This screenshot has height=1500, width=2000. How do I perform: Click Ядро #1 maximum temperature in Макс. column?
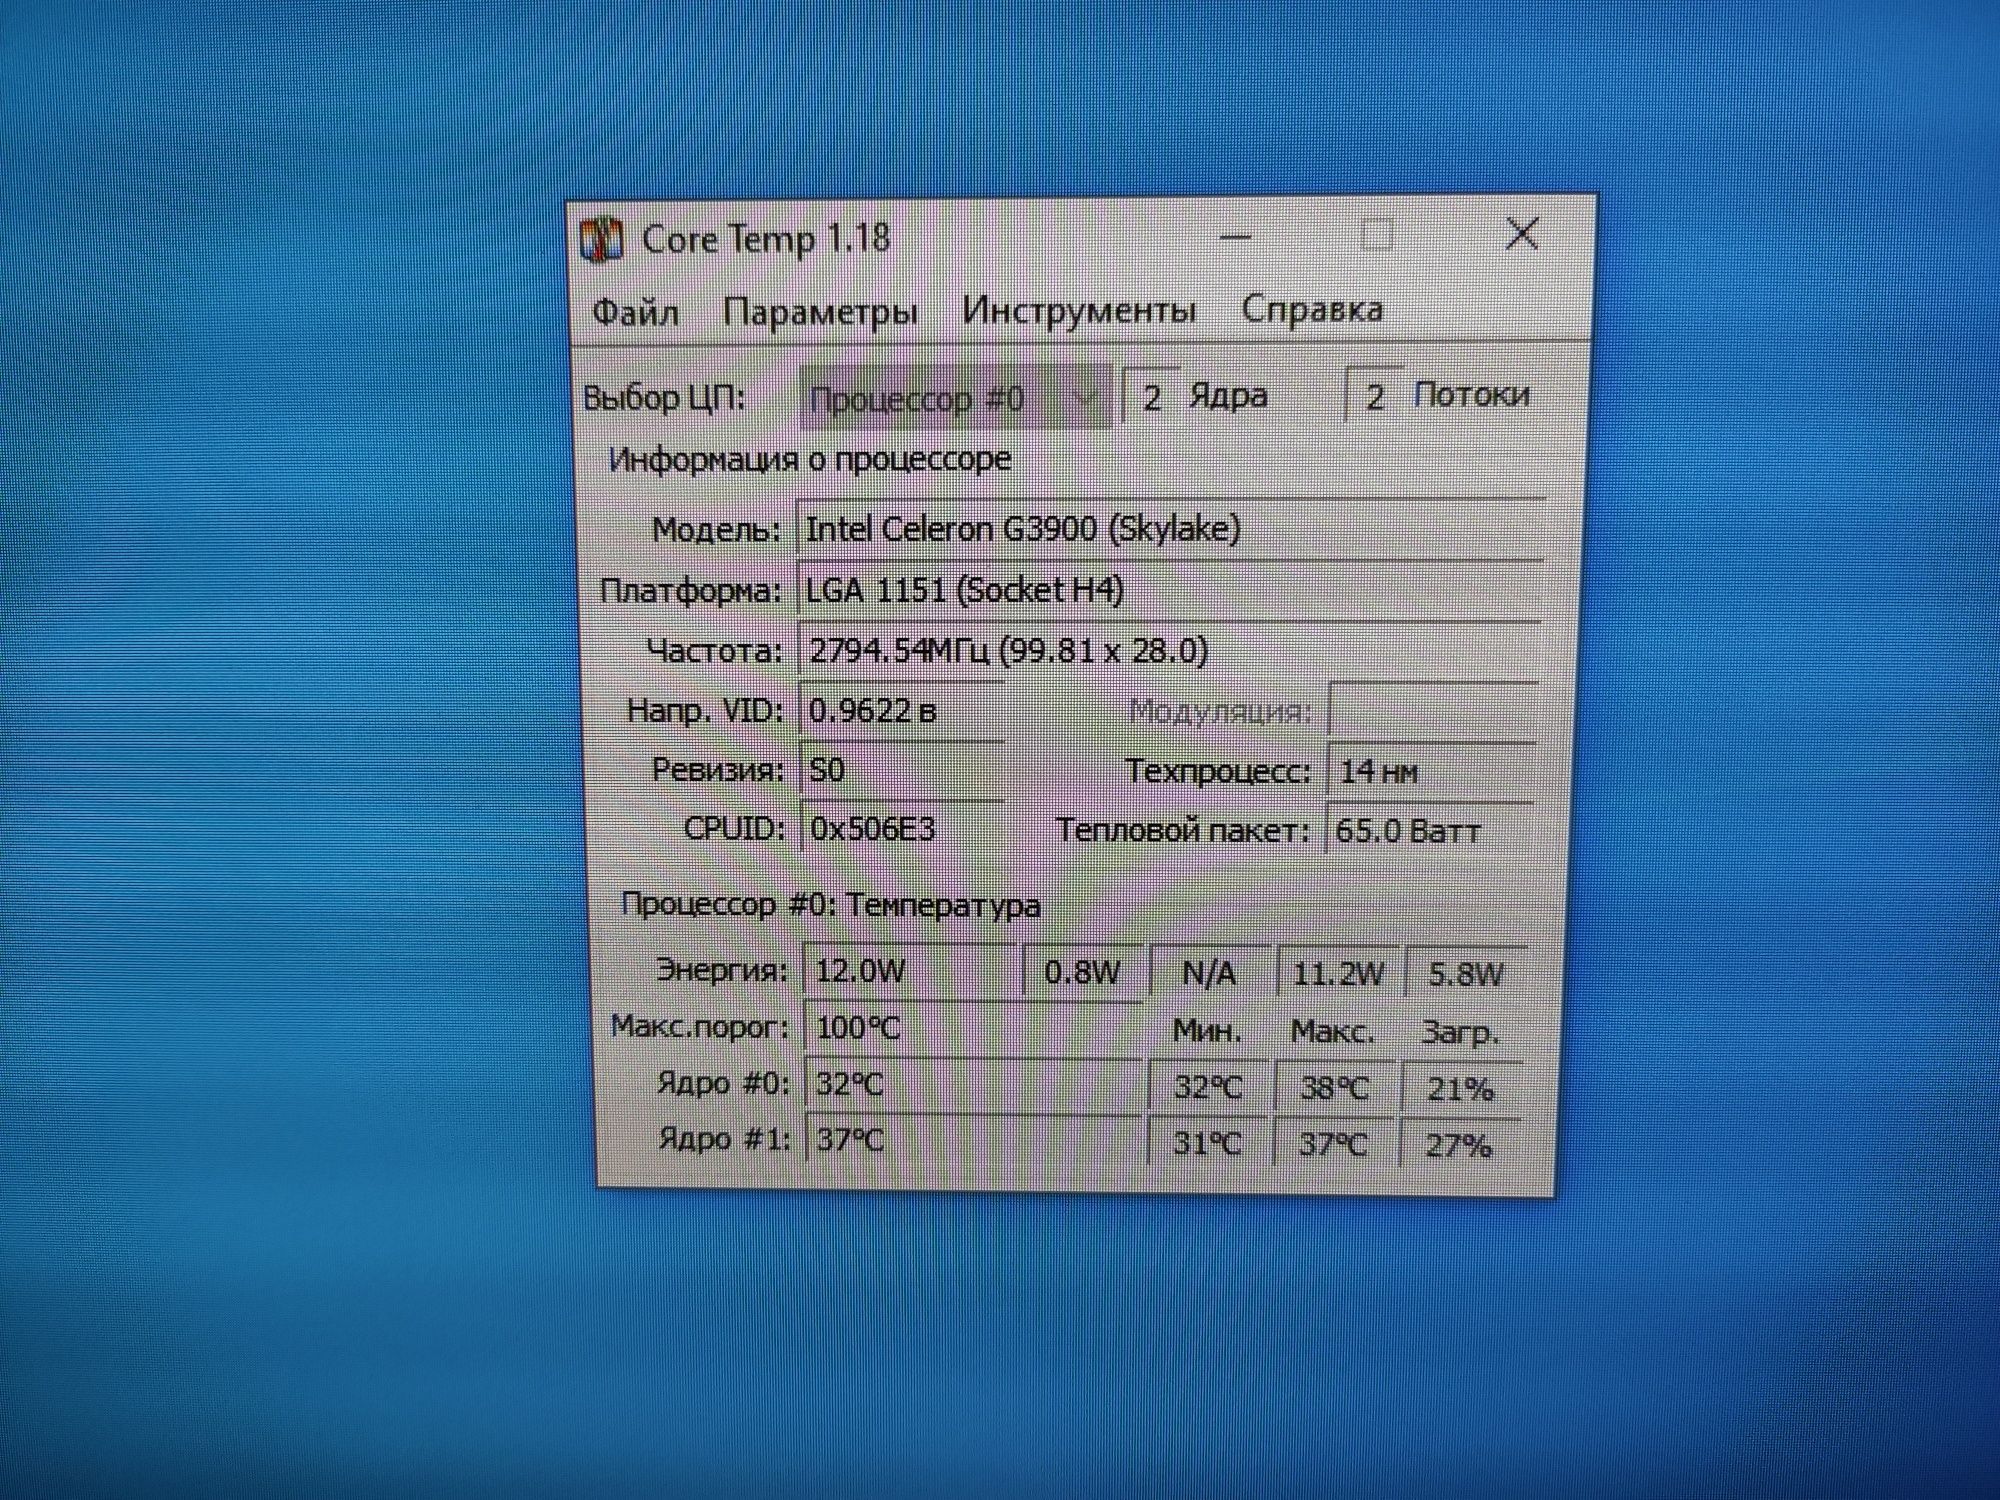pyautogui.click(x=1332, y=1144)
